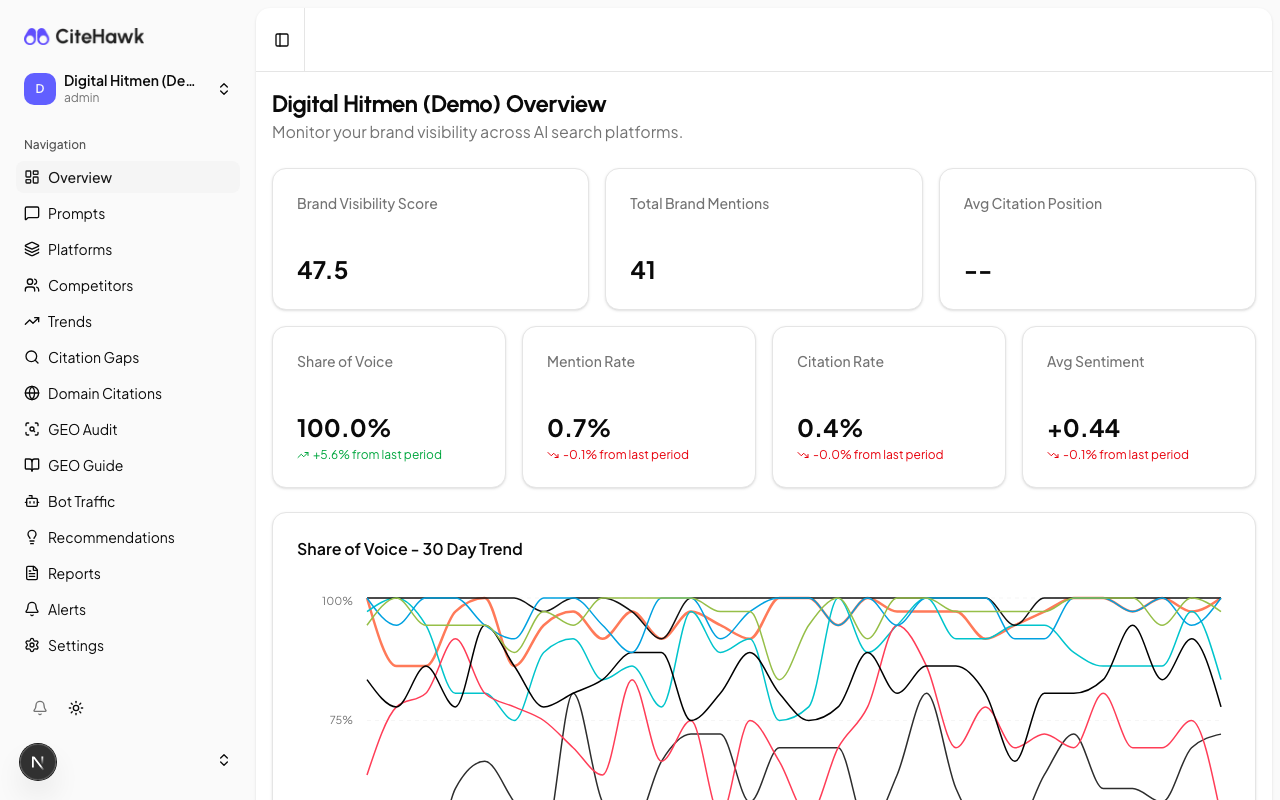This screenshot has height=800, width=1280.
Task: Open the Recommendations page
Action: 111,537
